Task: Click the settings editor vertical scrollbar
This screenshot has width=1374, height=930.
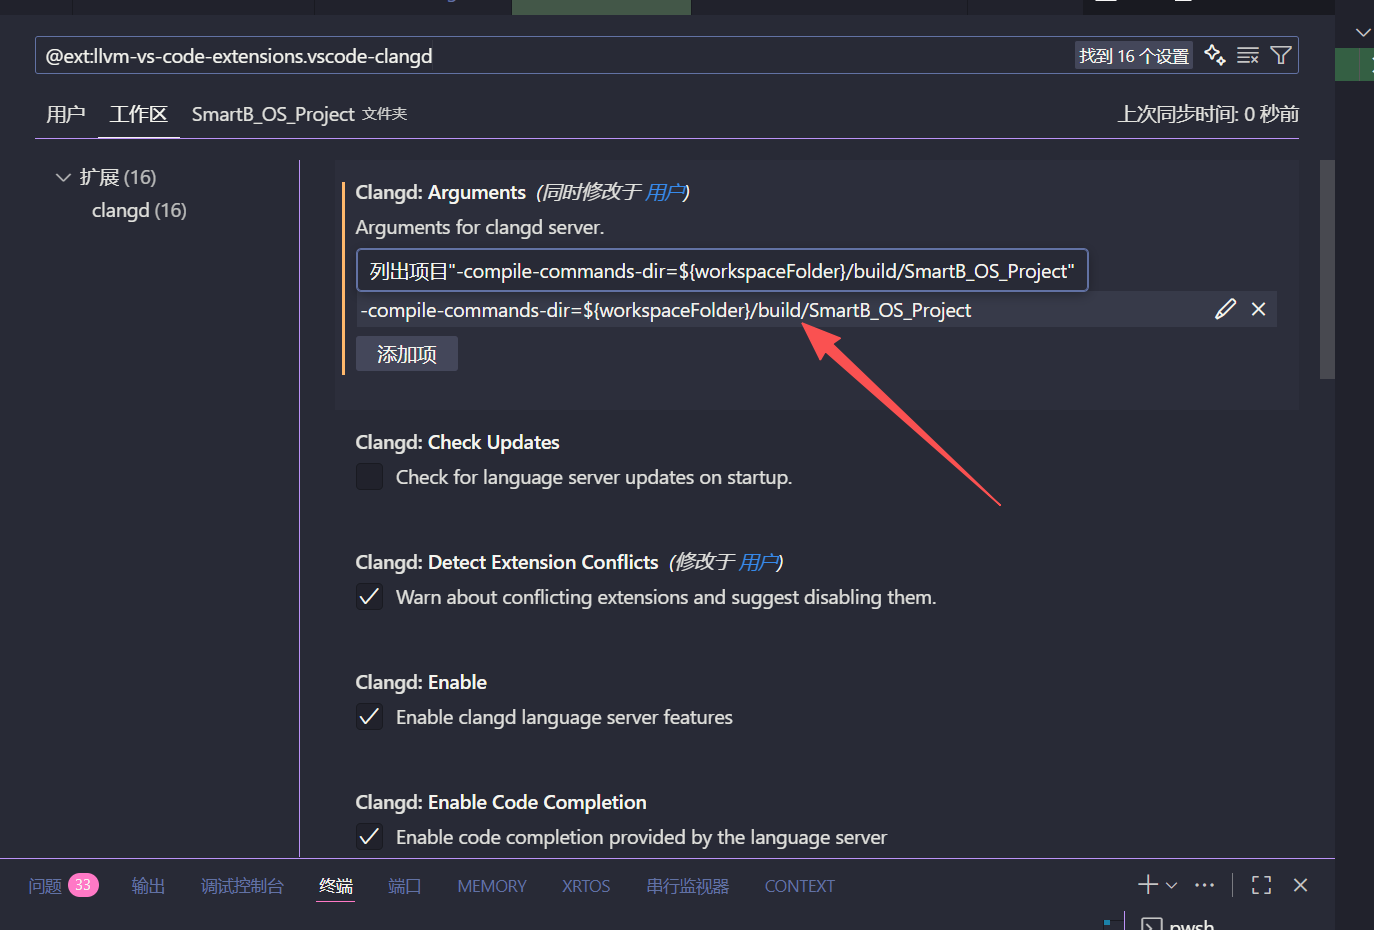Action: coord(1327,270)
